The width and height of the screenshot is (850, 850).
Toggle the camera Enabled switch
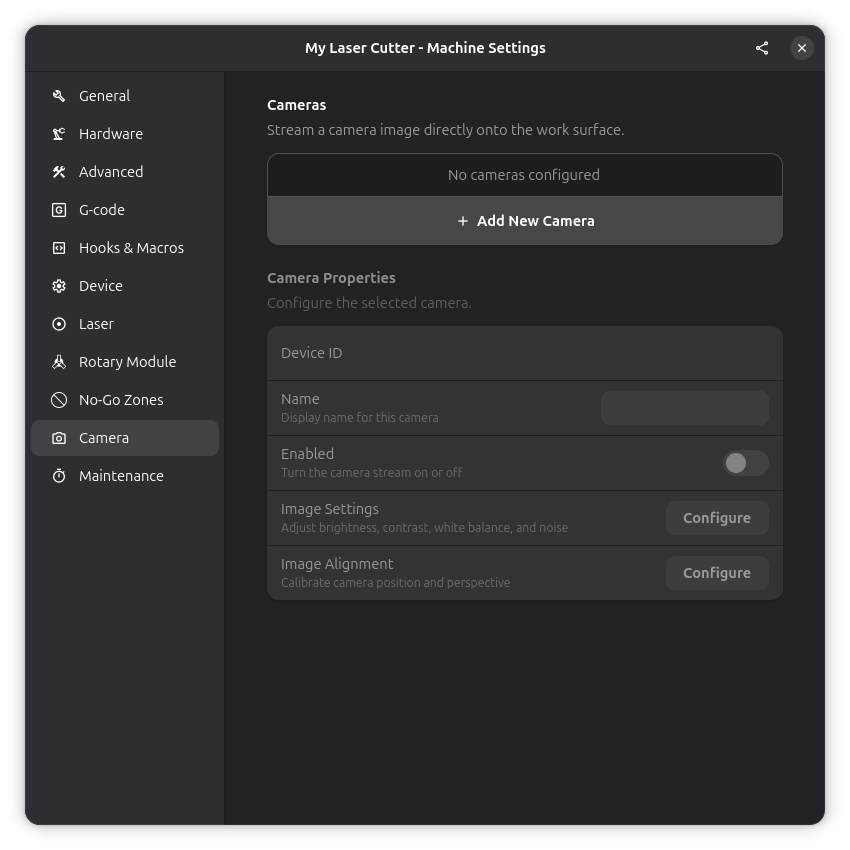point(745,463)
